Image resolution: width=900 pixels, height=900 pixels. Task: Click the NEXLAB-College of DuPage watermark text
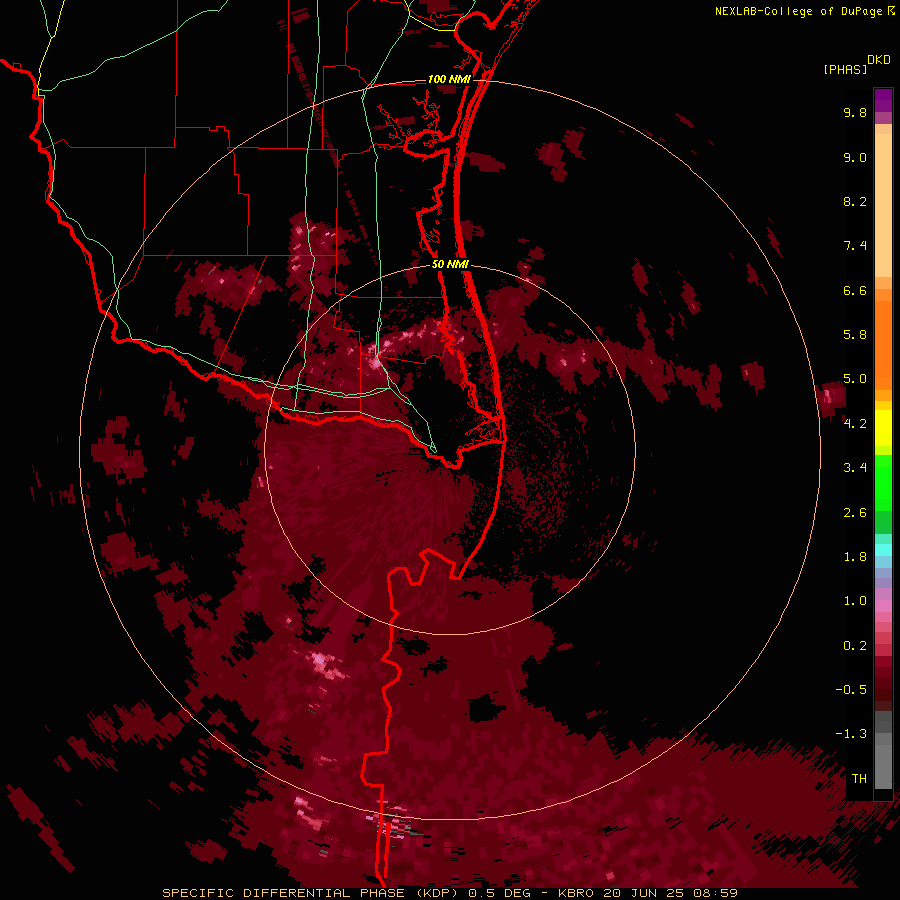(798, 11)
